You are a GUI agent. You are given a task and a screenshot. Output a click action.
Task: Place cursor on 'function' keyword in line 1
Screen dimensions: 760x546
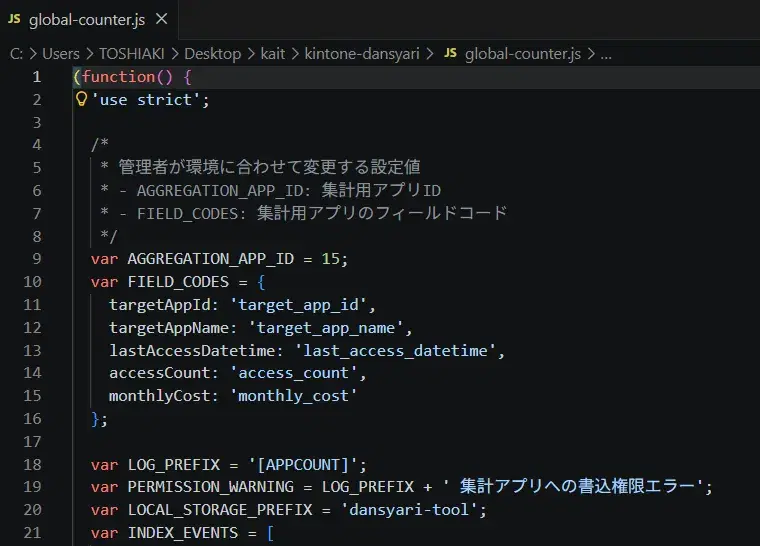[118, 77]
